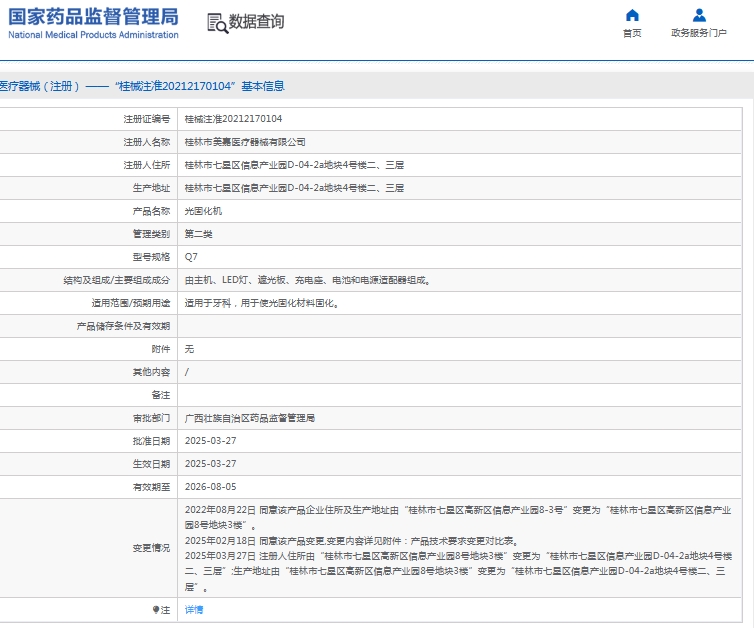Click the model specification Q7 value
754x628 pixels.
[191, 257]
